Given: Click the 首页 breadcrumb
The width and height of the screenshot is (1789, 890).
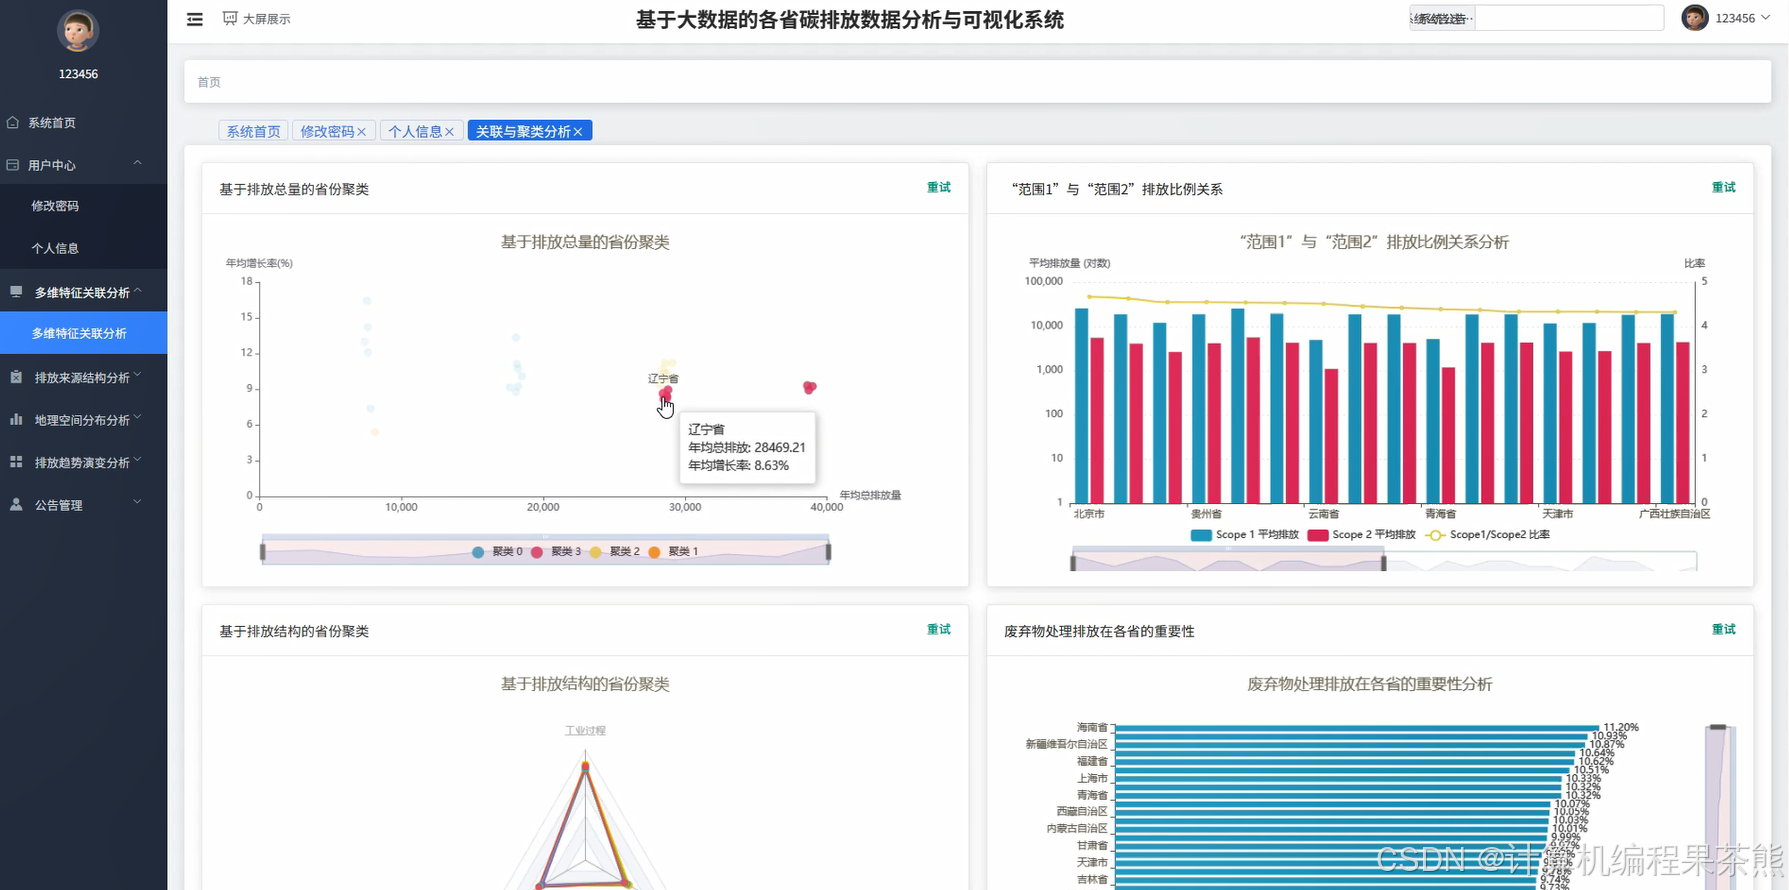Looking at the screenshot, I should (x=209, y=82).
